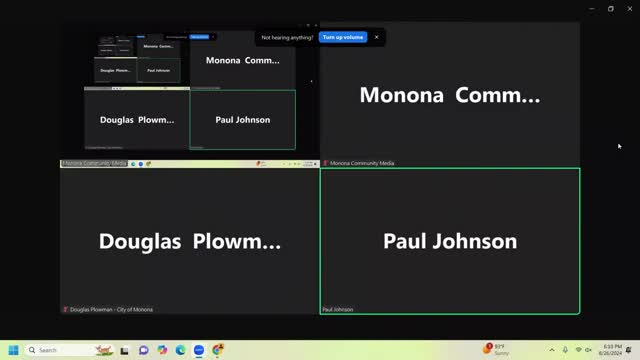640x360 pixels.
Task: Select the Monona Community Media video tile
Action: (x=450, y=94)
